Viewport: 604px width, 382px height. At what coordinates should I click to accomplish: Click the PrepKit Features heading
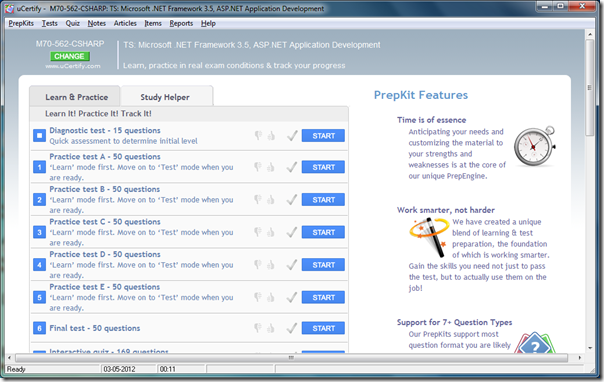421,95
